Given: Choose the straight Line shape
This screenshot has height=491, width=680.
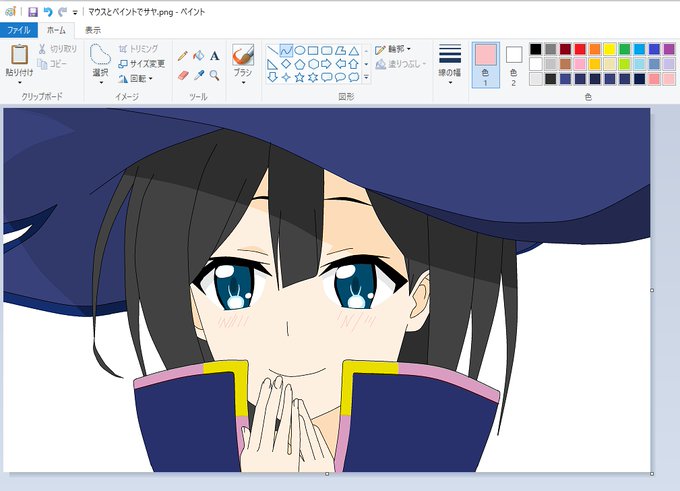Looking at the screenshot, I should [272, 51].
